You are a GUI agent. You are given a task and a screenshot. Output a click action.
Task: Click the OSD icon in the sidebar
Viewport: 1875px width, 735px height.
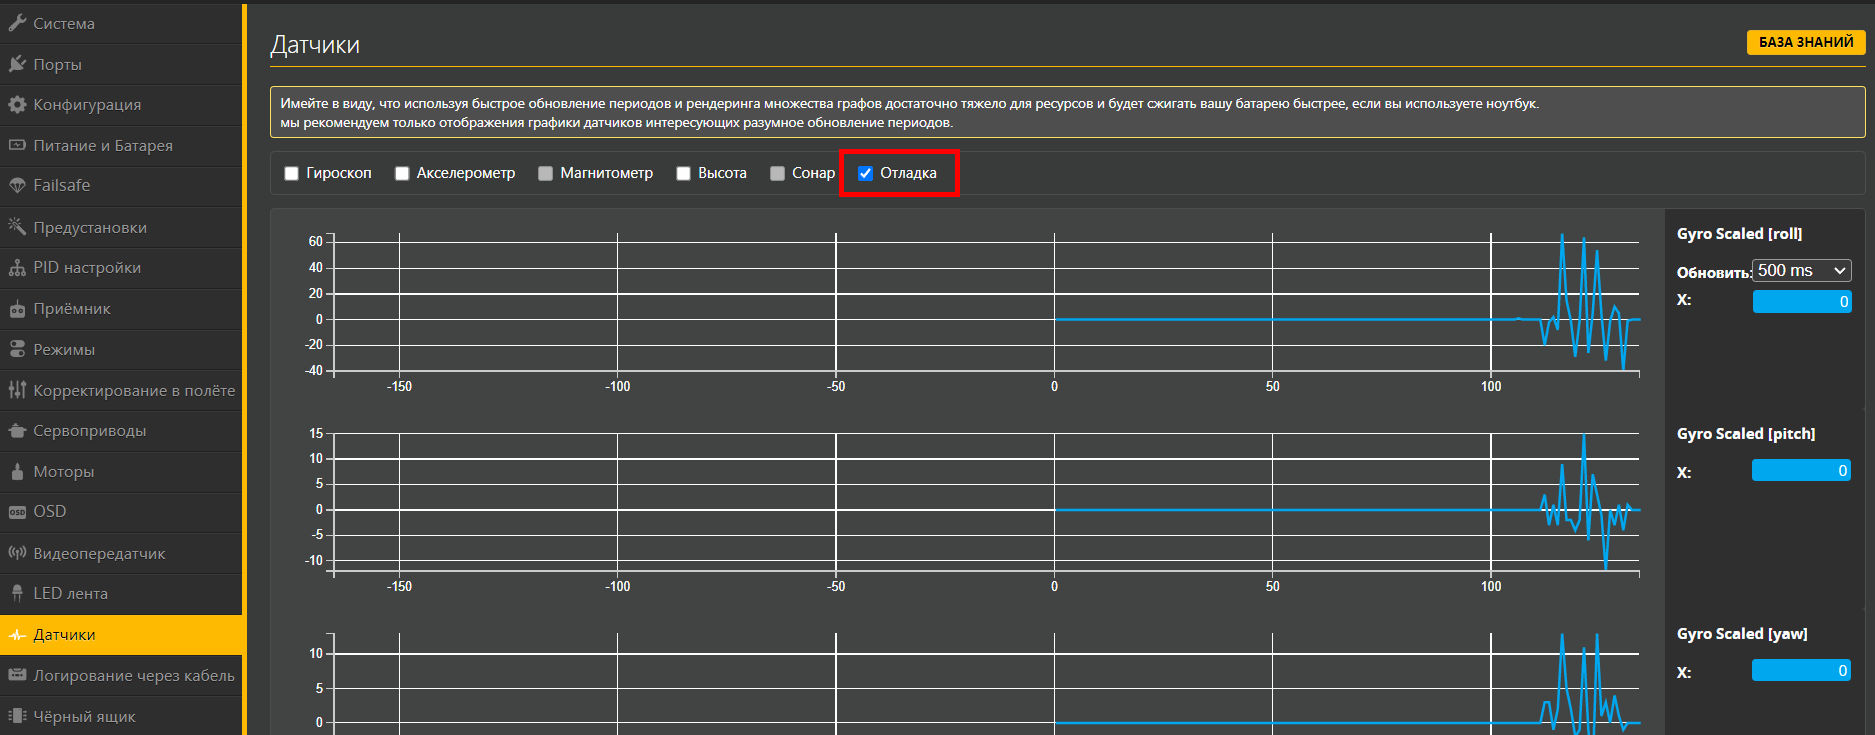pos(17,512)
